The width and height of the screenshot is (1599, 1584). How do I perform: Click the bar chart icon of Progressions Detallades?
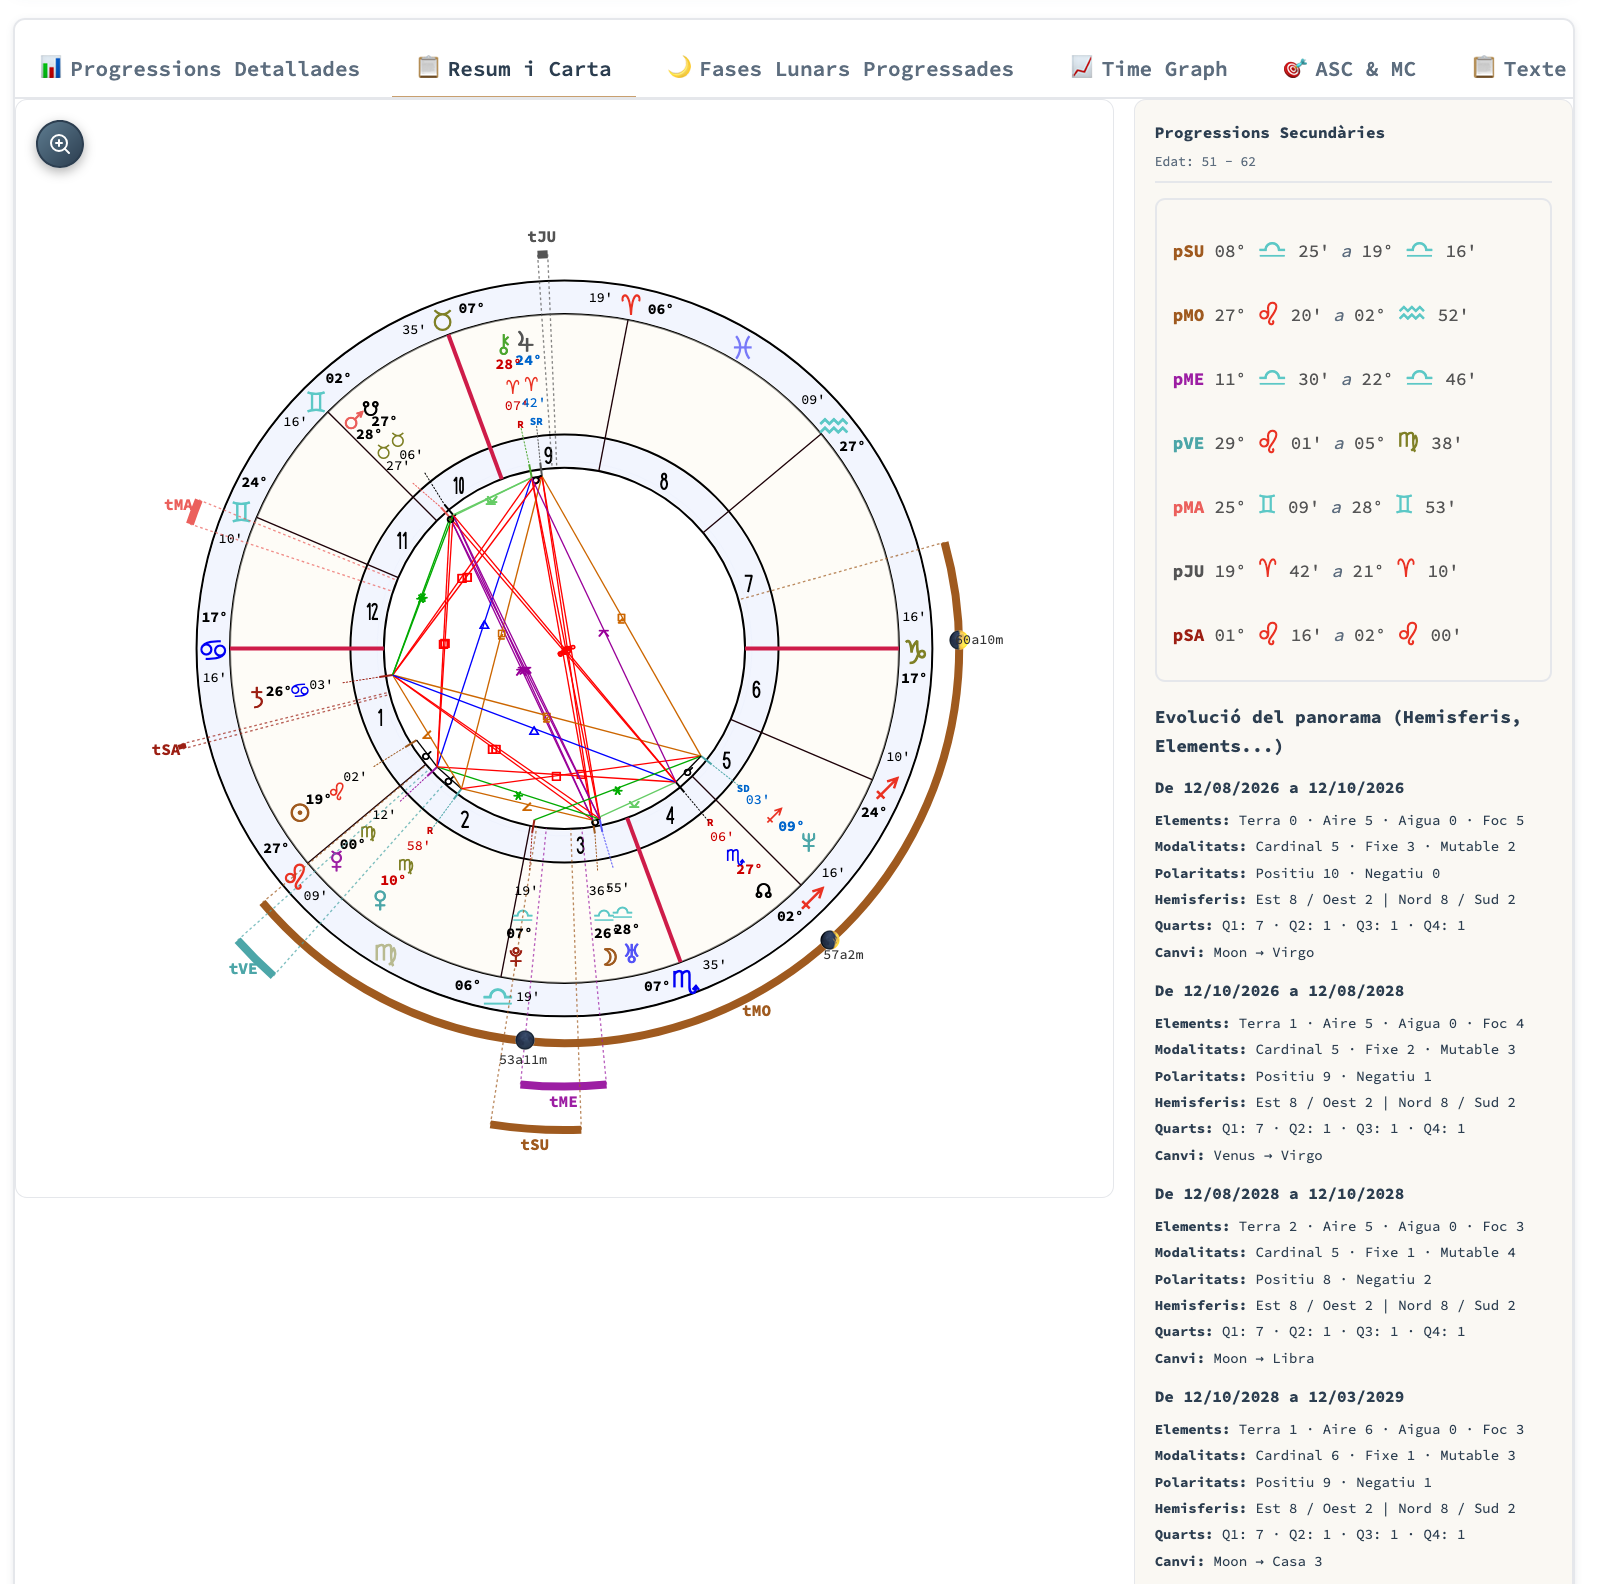pos(50,68)
